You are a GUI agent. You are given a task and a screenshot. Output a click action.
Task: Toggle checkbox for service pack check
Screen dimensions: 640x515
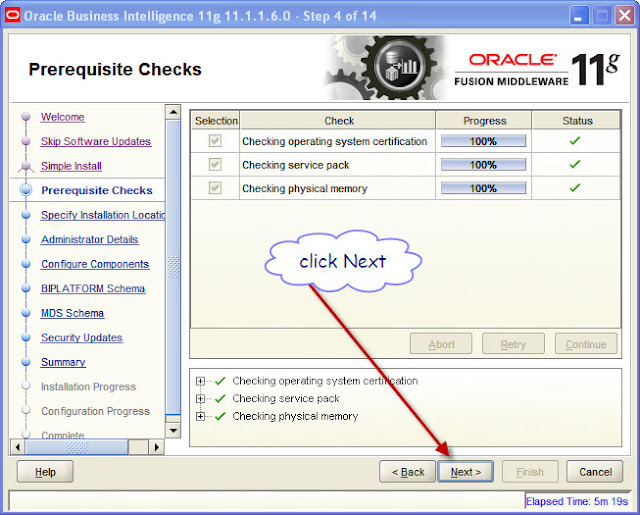click(215, 164)
